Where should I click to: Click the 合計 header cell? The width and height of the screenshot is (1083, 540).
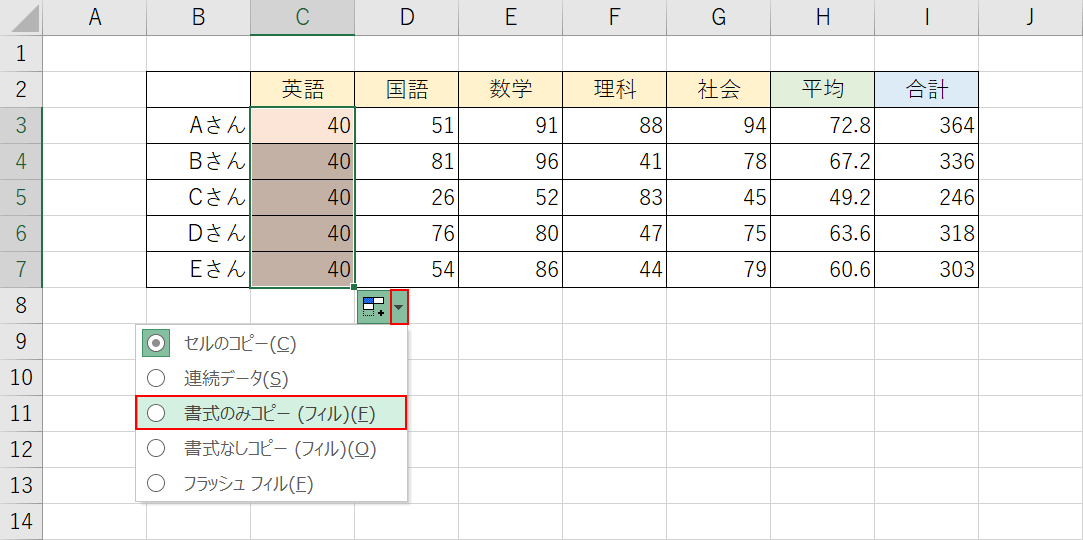click(x=926, y=89)
